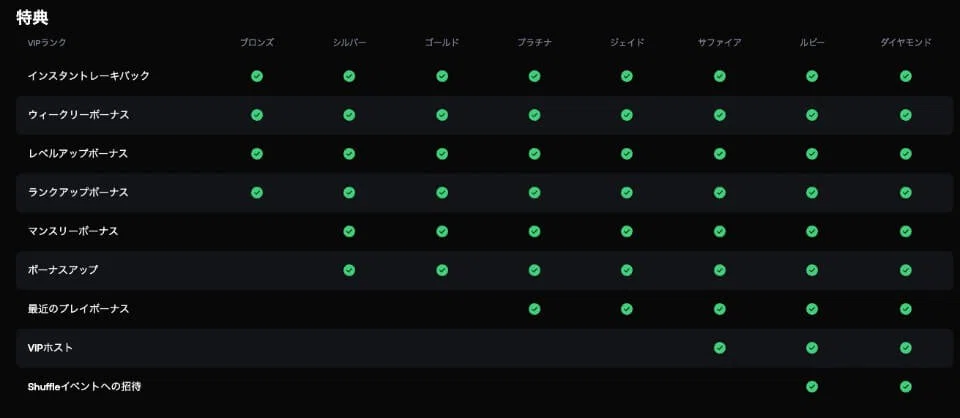
Task: Click the Silver checkmark for ウィークリーボーナス
Action: point(349,115)
